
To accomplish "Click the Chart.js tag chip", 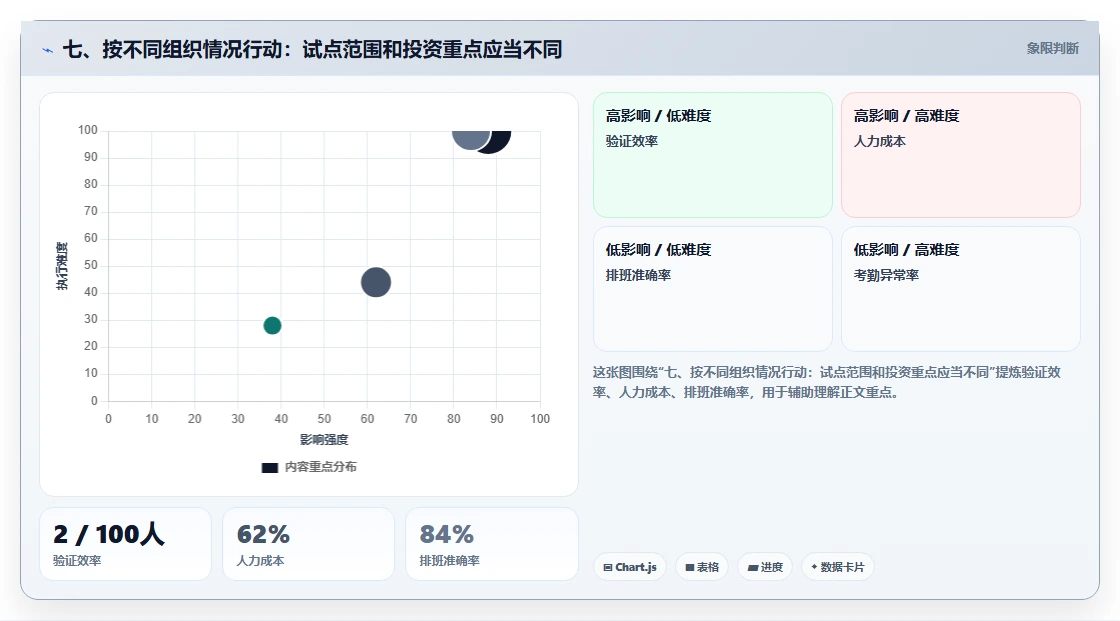I will click(630, 567).
